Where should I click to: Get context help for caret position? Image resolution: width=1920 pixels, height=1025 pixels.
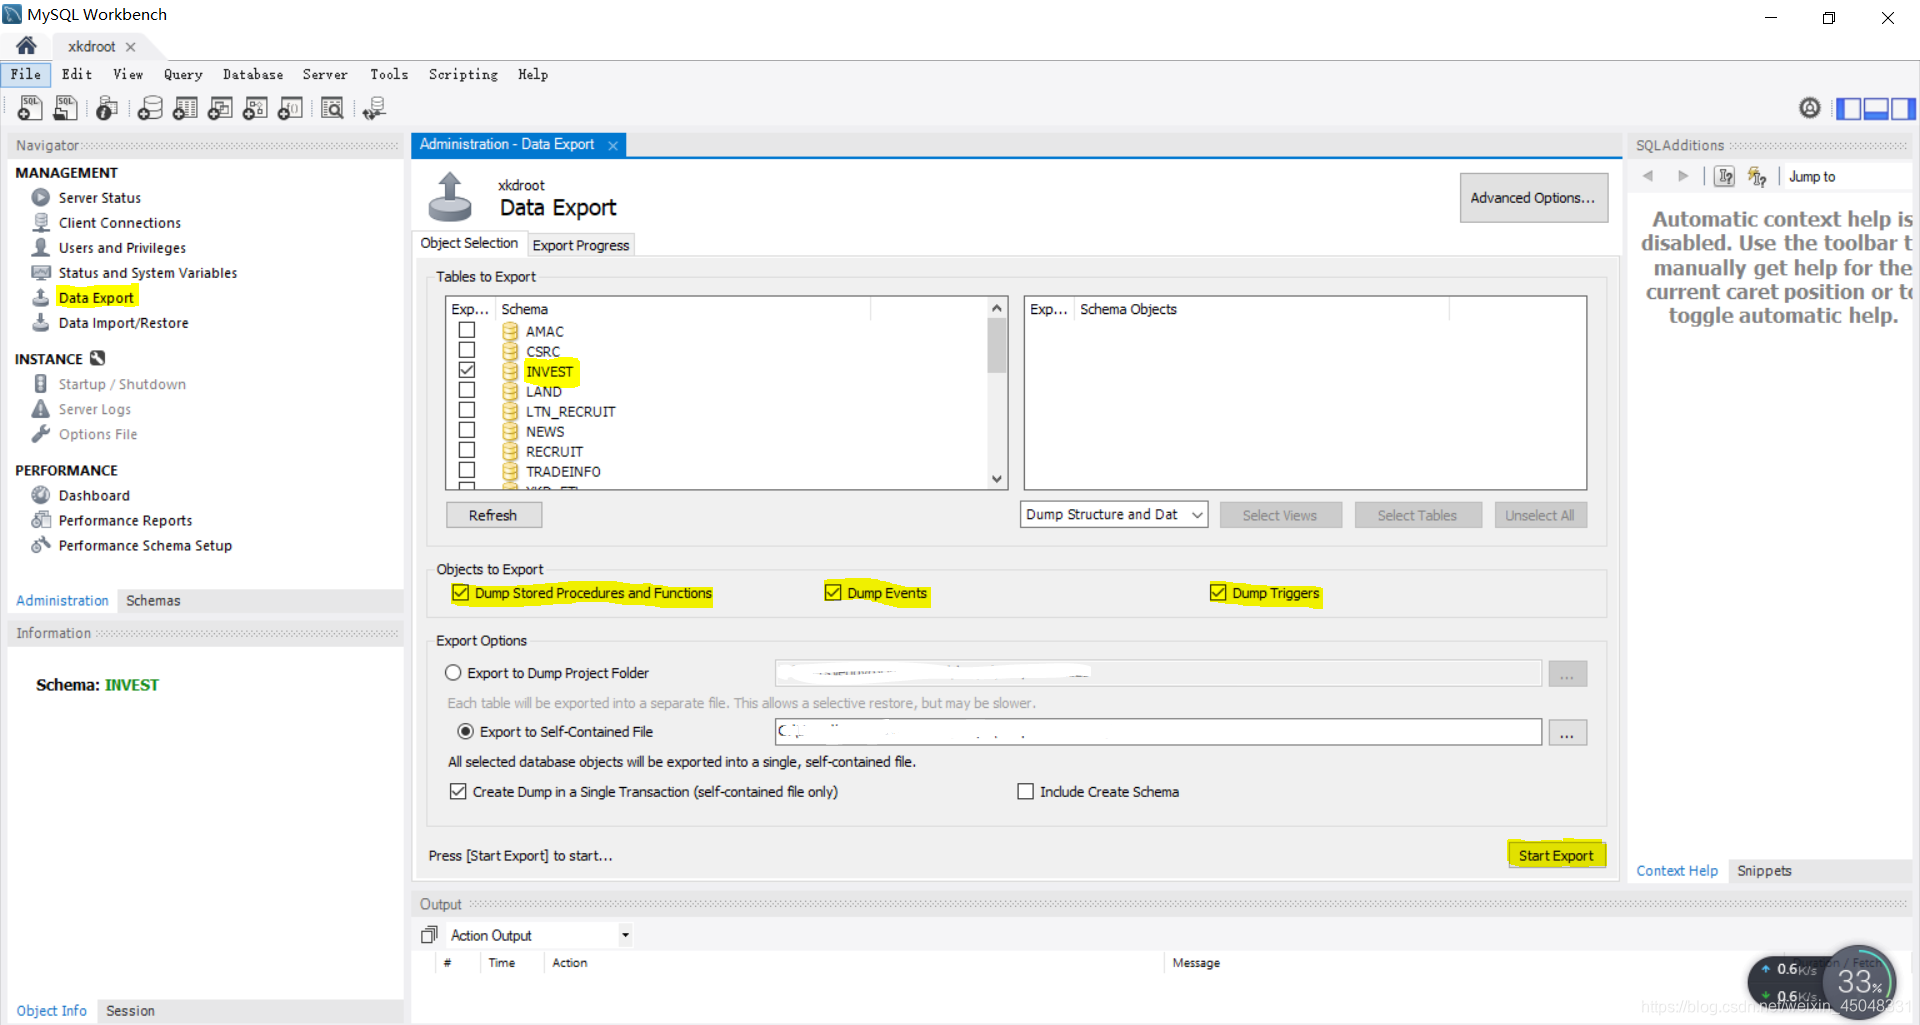click(1725, 177)
